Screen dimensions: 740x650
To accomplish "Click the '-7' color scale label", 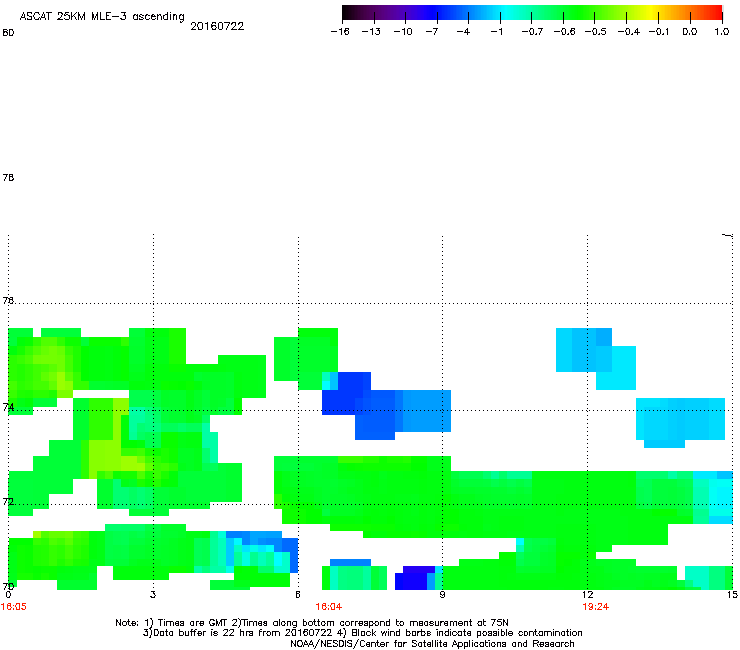I will pos(431,32).
